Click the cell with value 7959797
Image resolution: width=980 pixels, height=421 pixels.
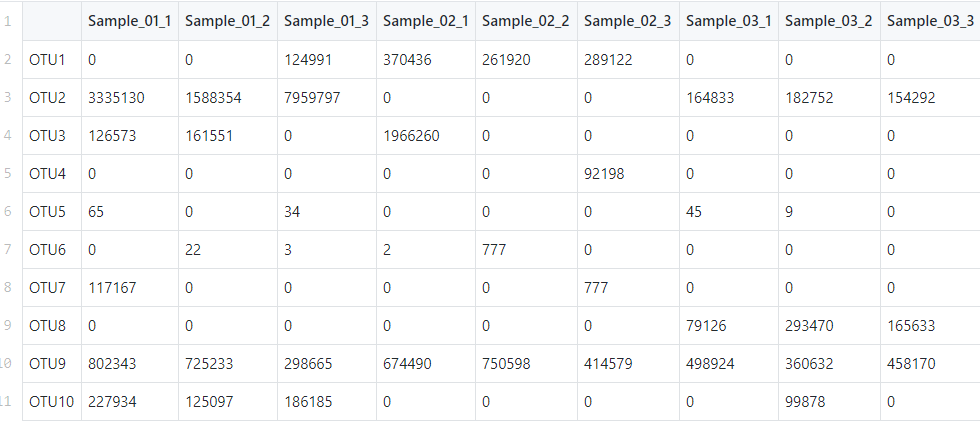coord(327,98)
